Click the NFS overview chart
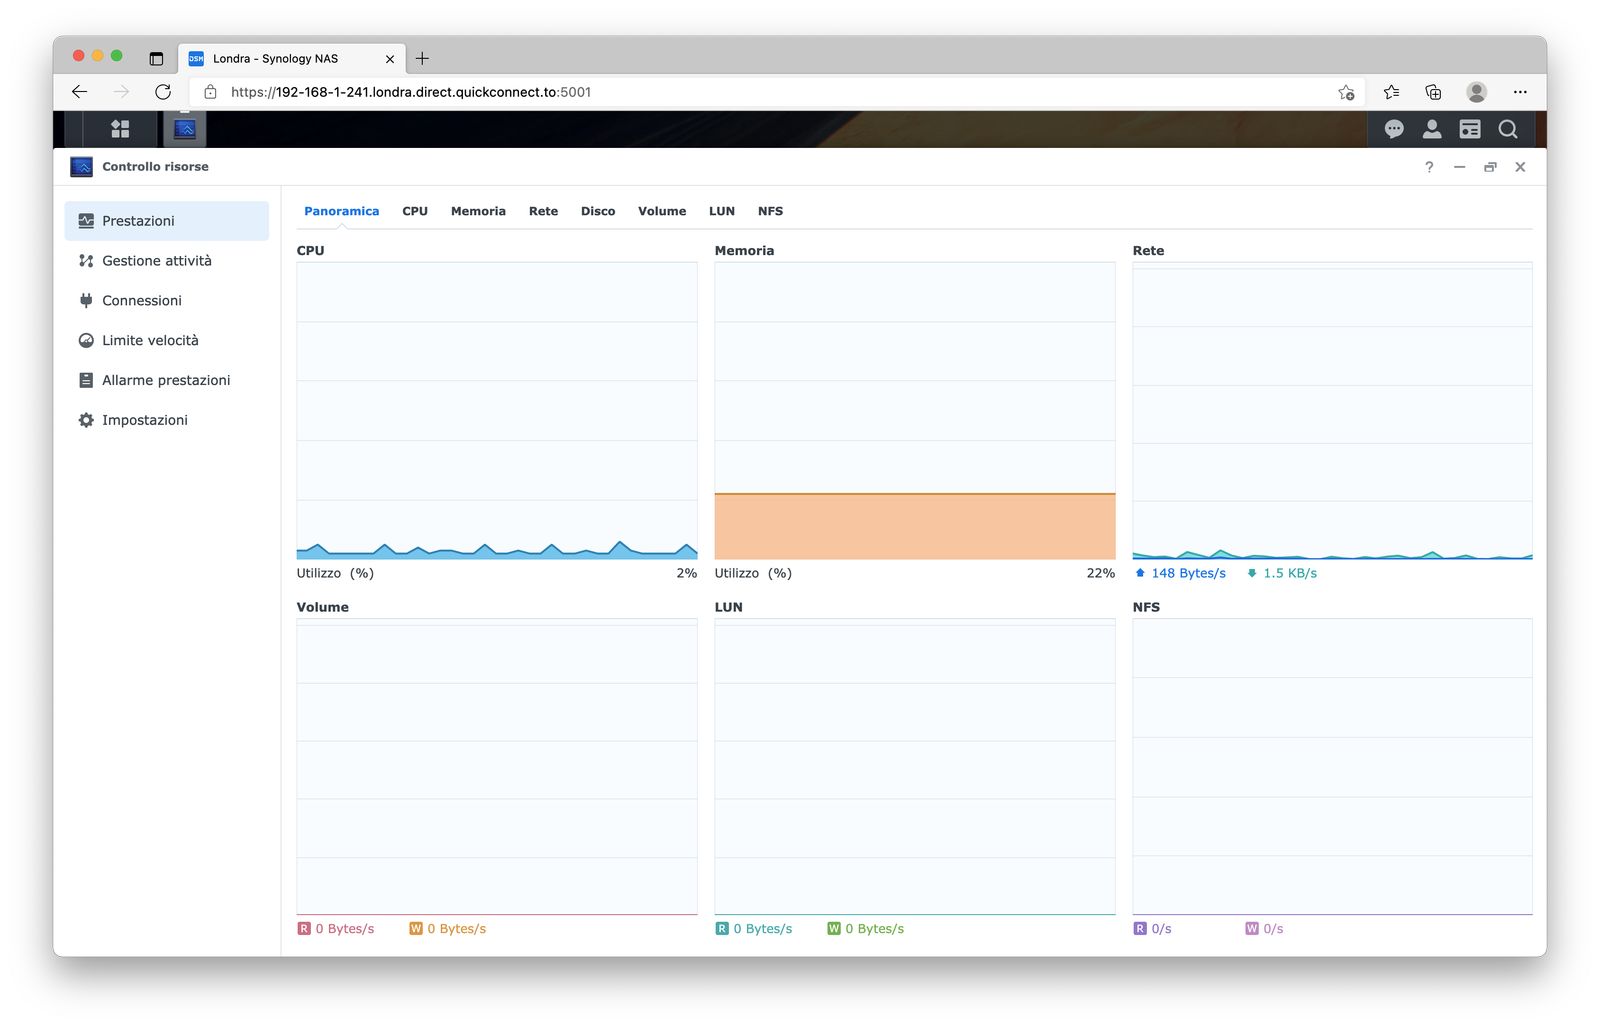Viewport: 1600px width, 1027px height. pyautogui.click(x=1333, y=767)
